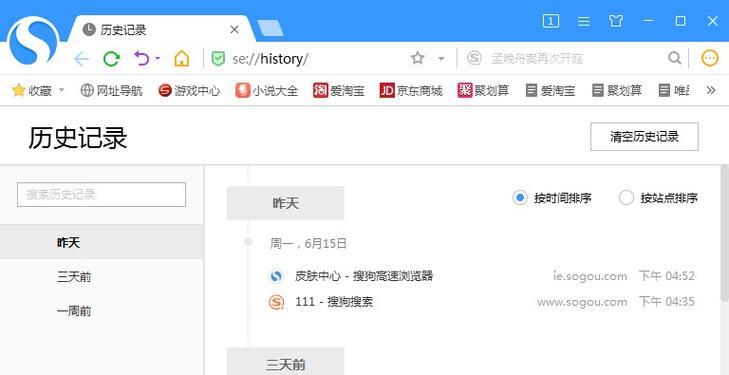
Task: Select 昨天 in the left sidebar
Action: click(x=101, y=242)
